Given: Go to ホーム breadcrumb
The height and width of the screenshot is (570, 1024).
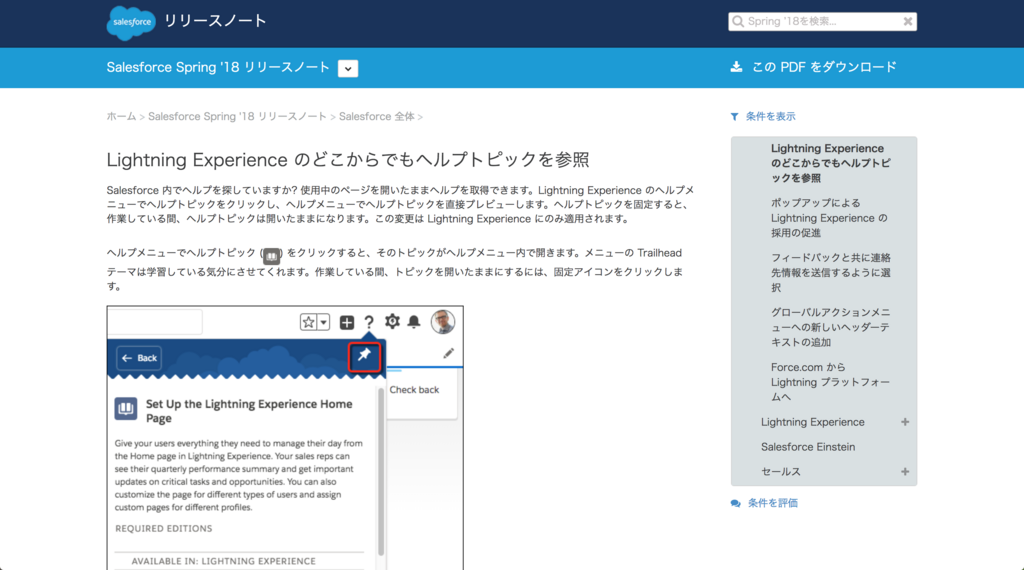Looking at the screenshot, I should [121, 116].
